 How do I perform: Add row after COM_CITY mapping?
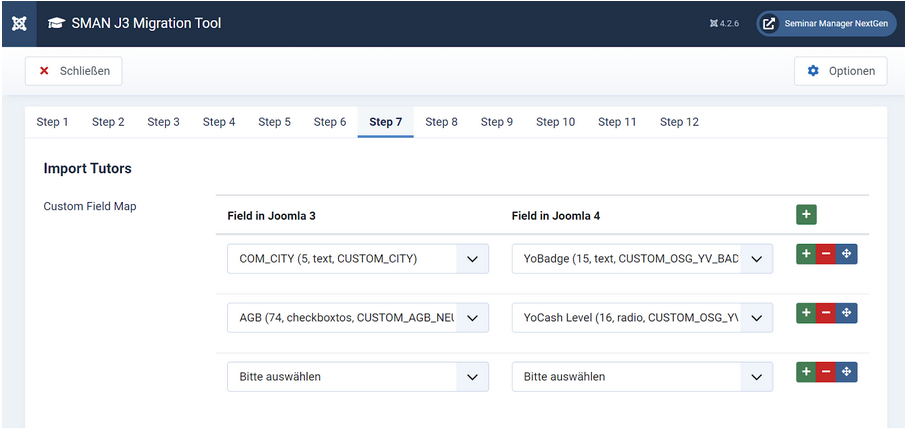pos(806,255)
